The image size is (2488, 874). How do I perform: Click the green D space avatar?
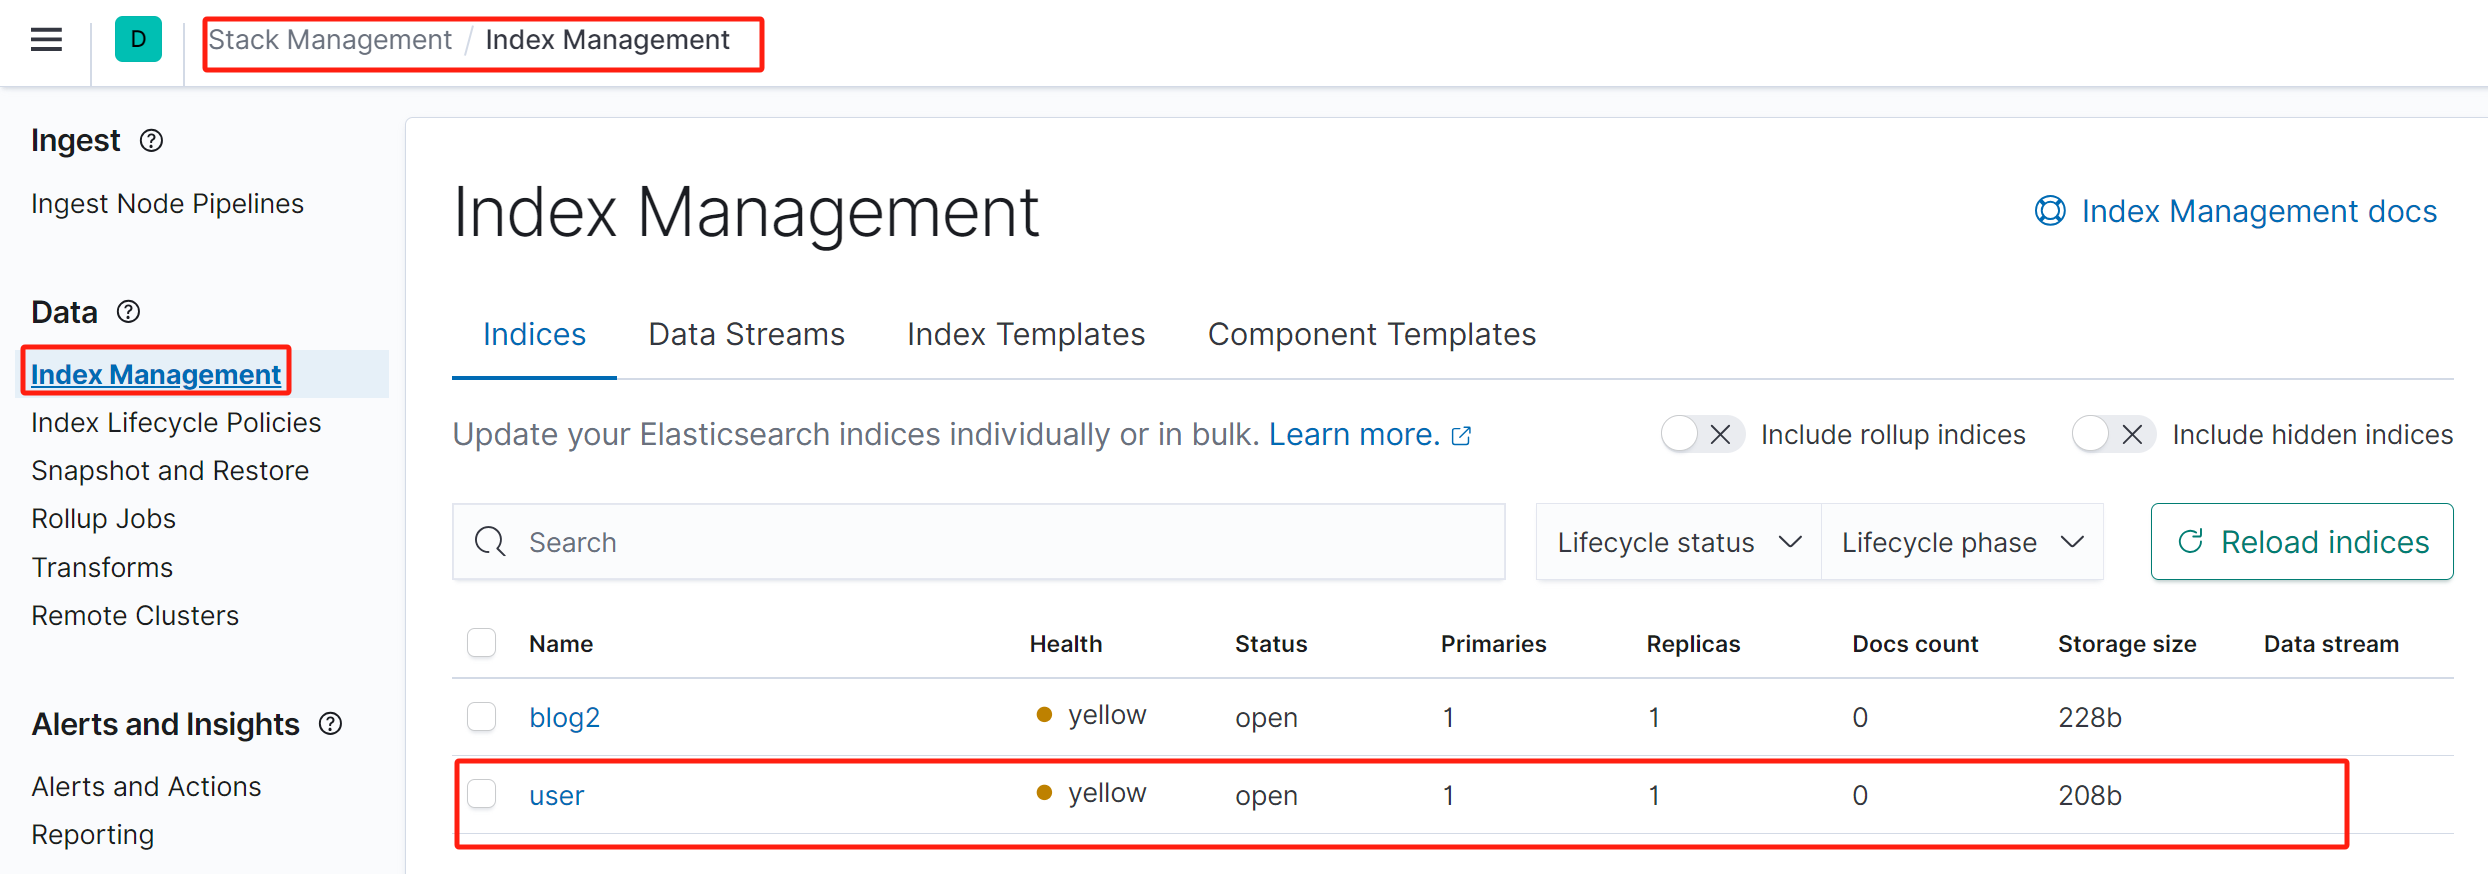pyautogui.click(x=138, y=40)
